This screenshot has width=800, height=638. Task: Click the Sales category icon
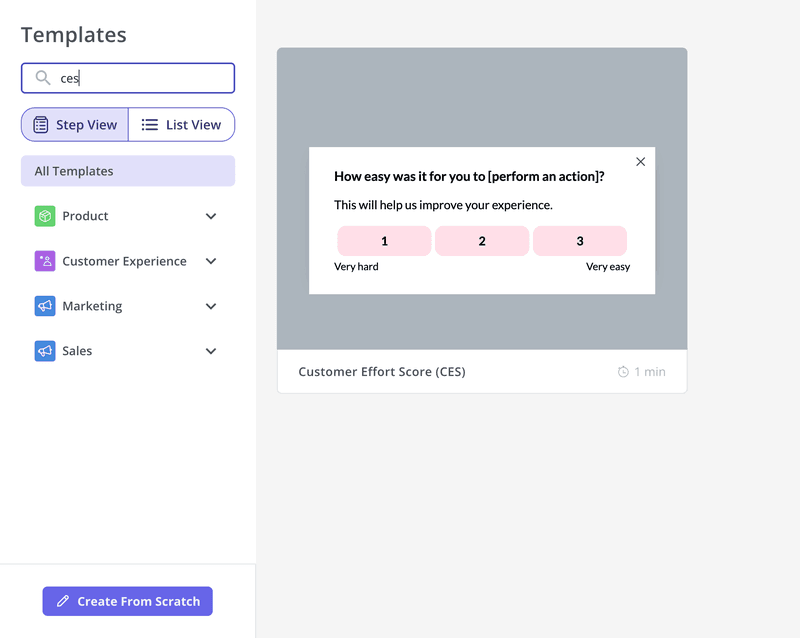click(44, 350)
